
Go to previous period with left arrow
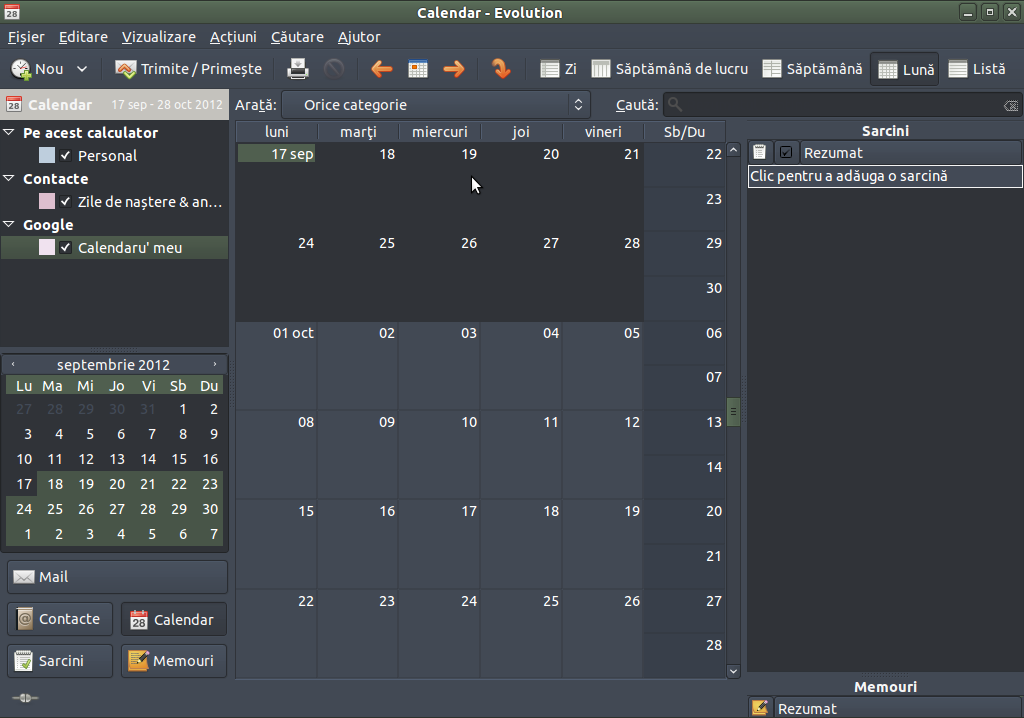381,69
